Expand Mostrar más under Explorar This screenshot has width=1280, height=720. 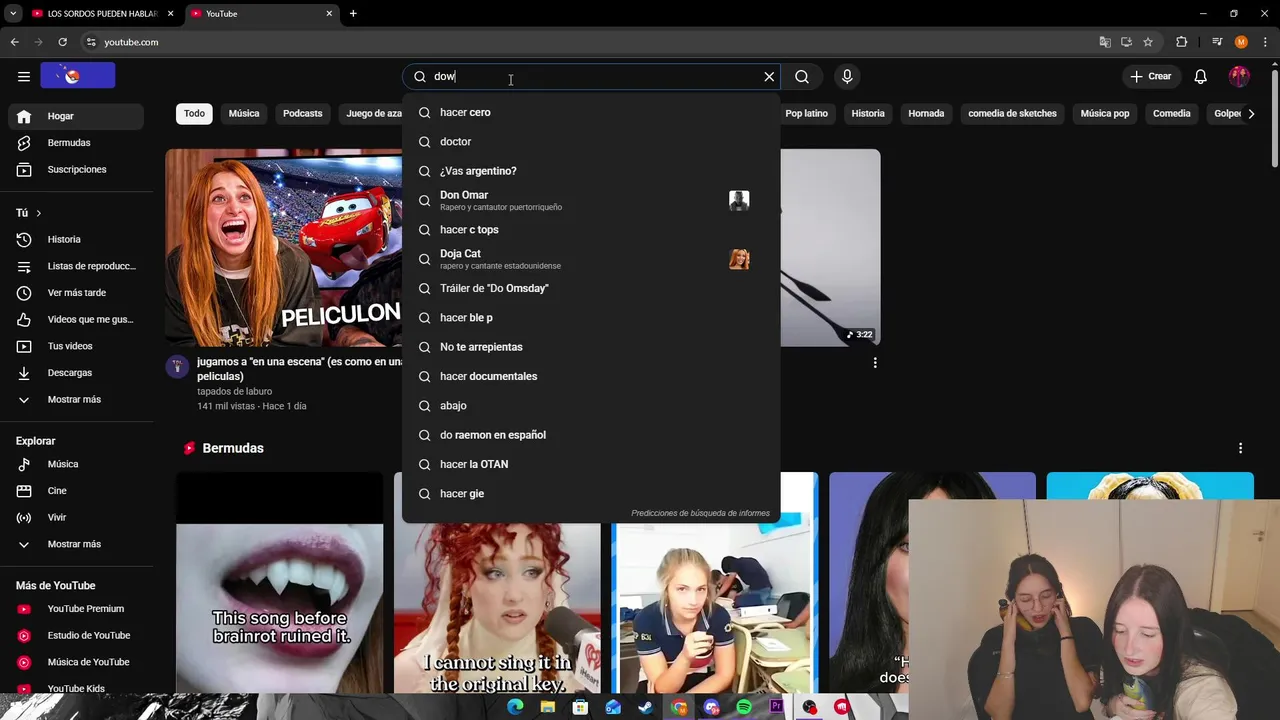pyautogui.click(x=76, y=544)
